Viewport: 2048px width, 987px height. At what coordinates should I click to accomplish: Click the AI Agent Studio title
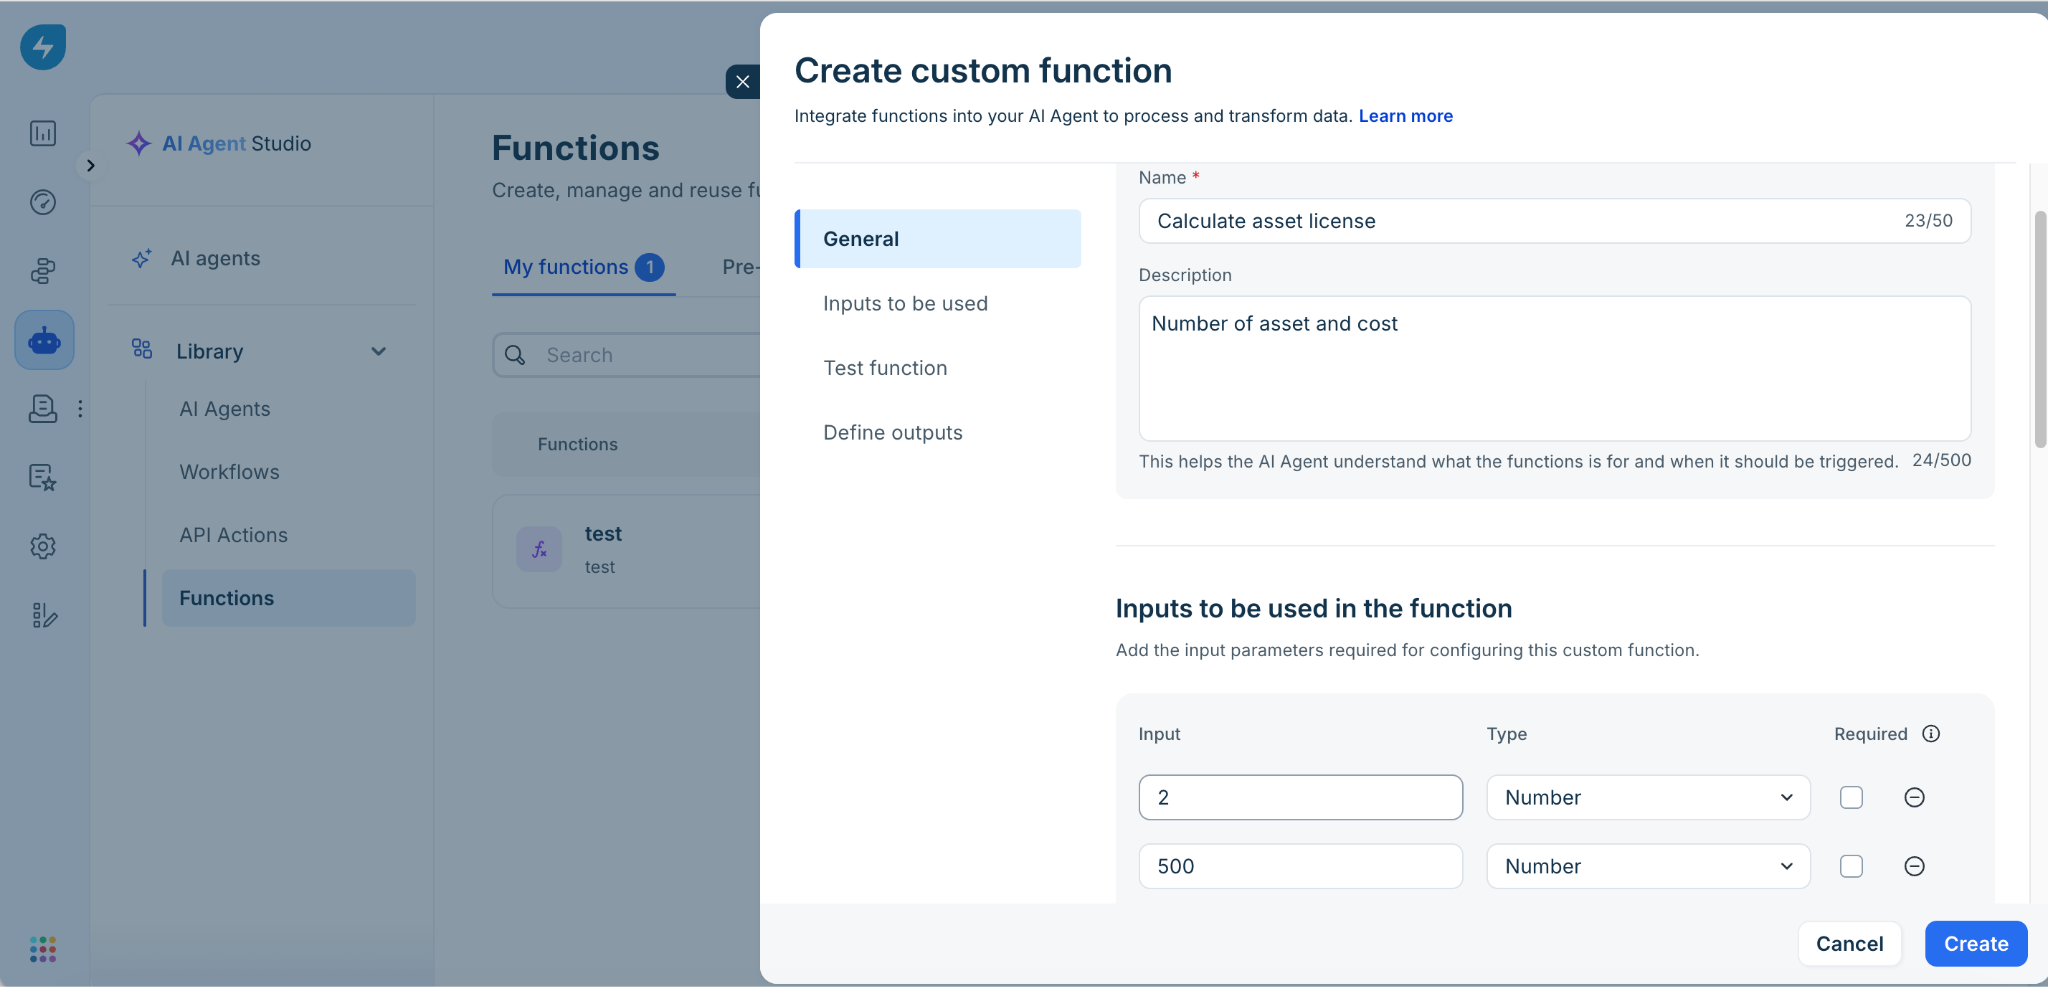tap(236, 143)
